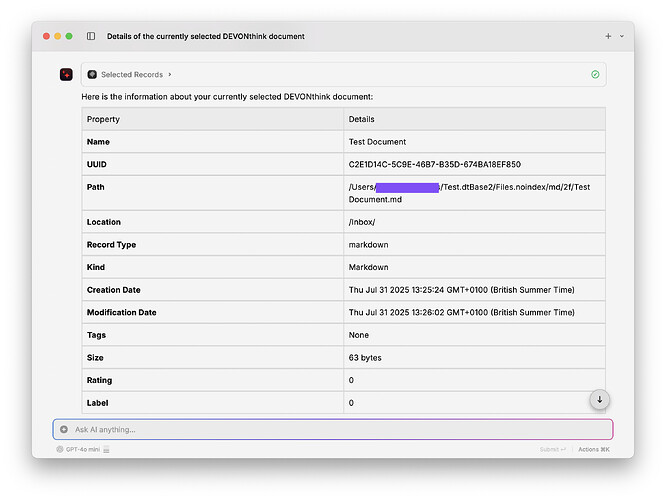Screen dimensions: 665x500
Task: Click the Details column header
Action: pos(361,119)
